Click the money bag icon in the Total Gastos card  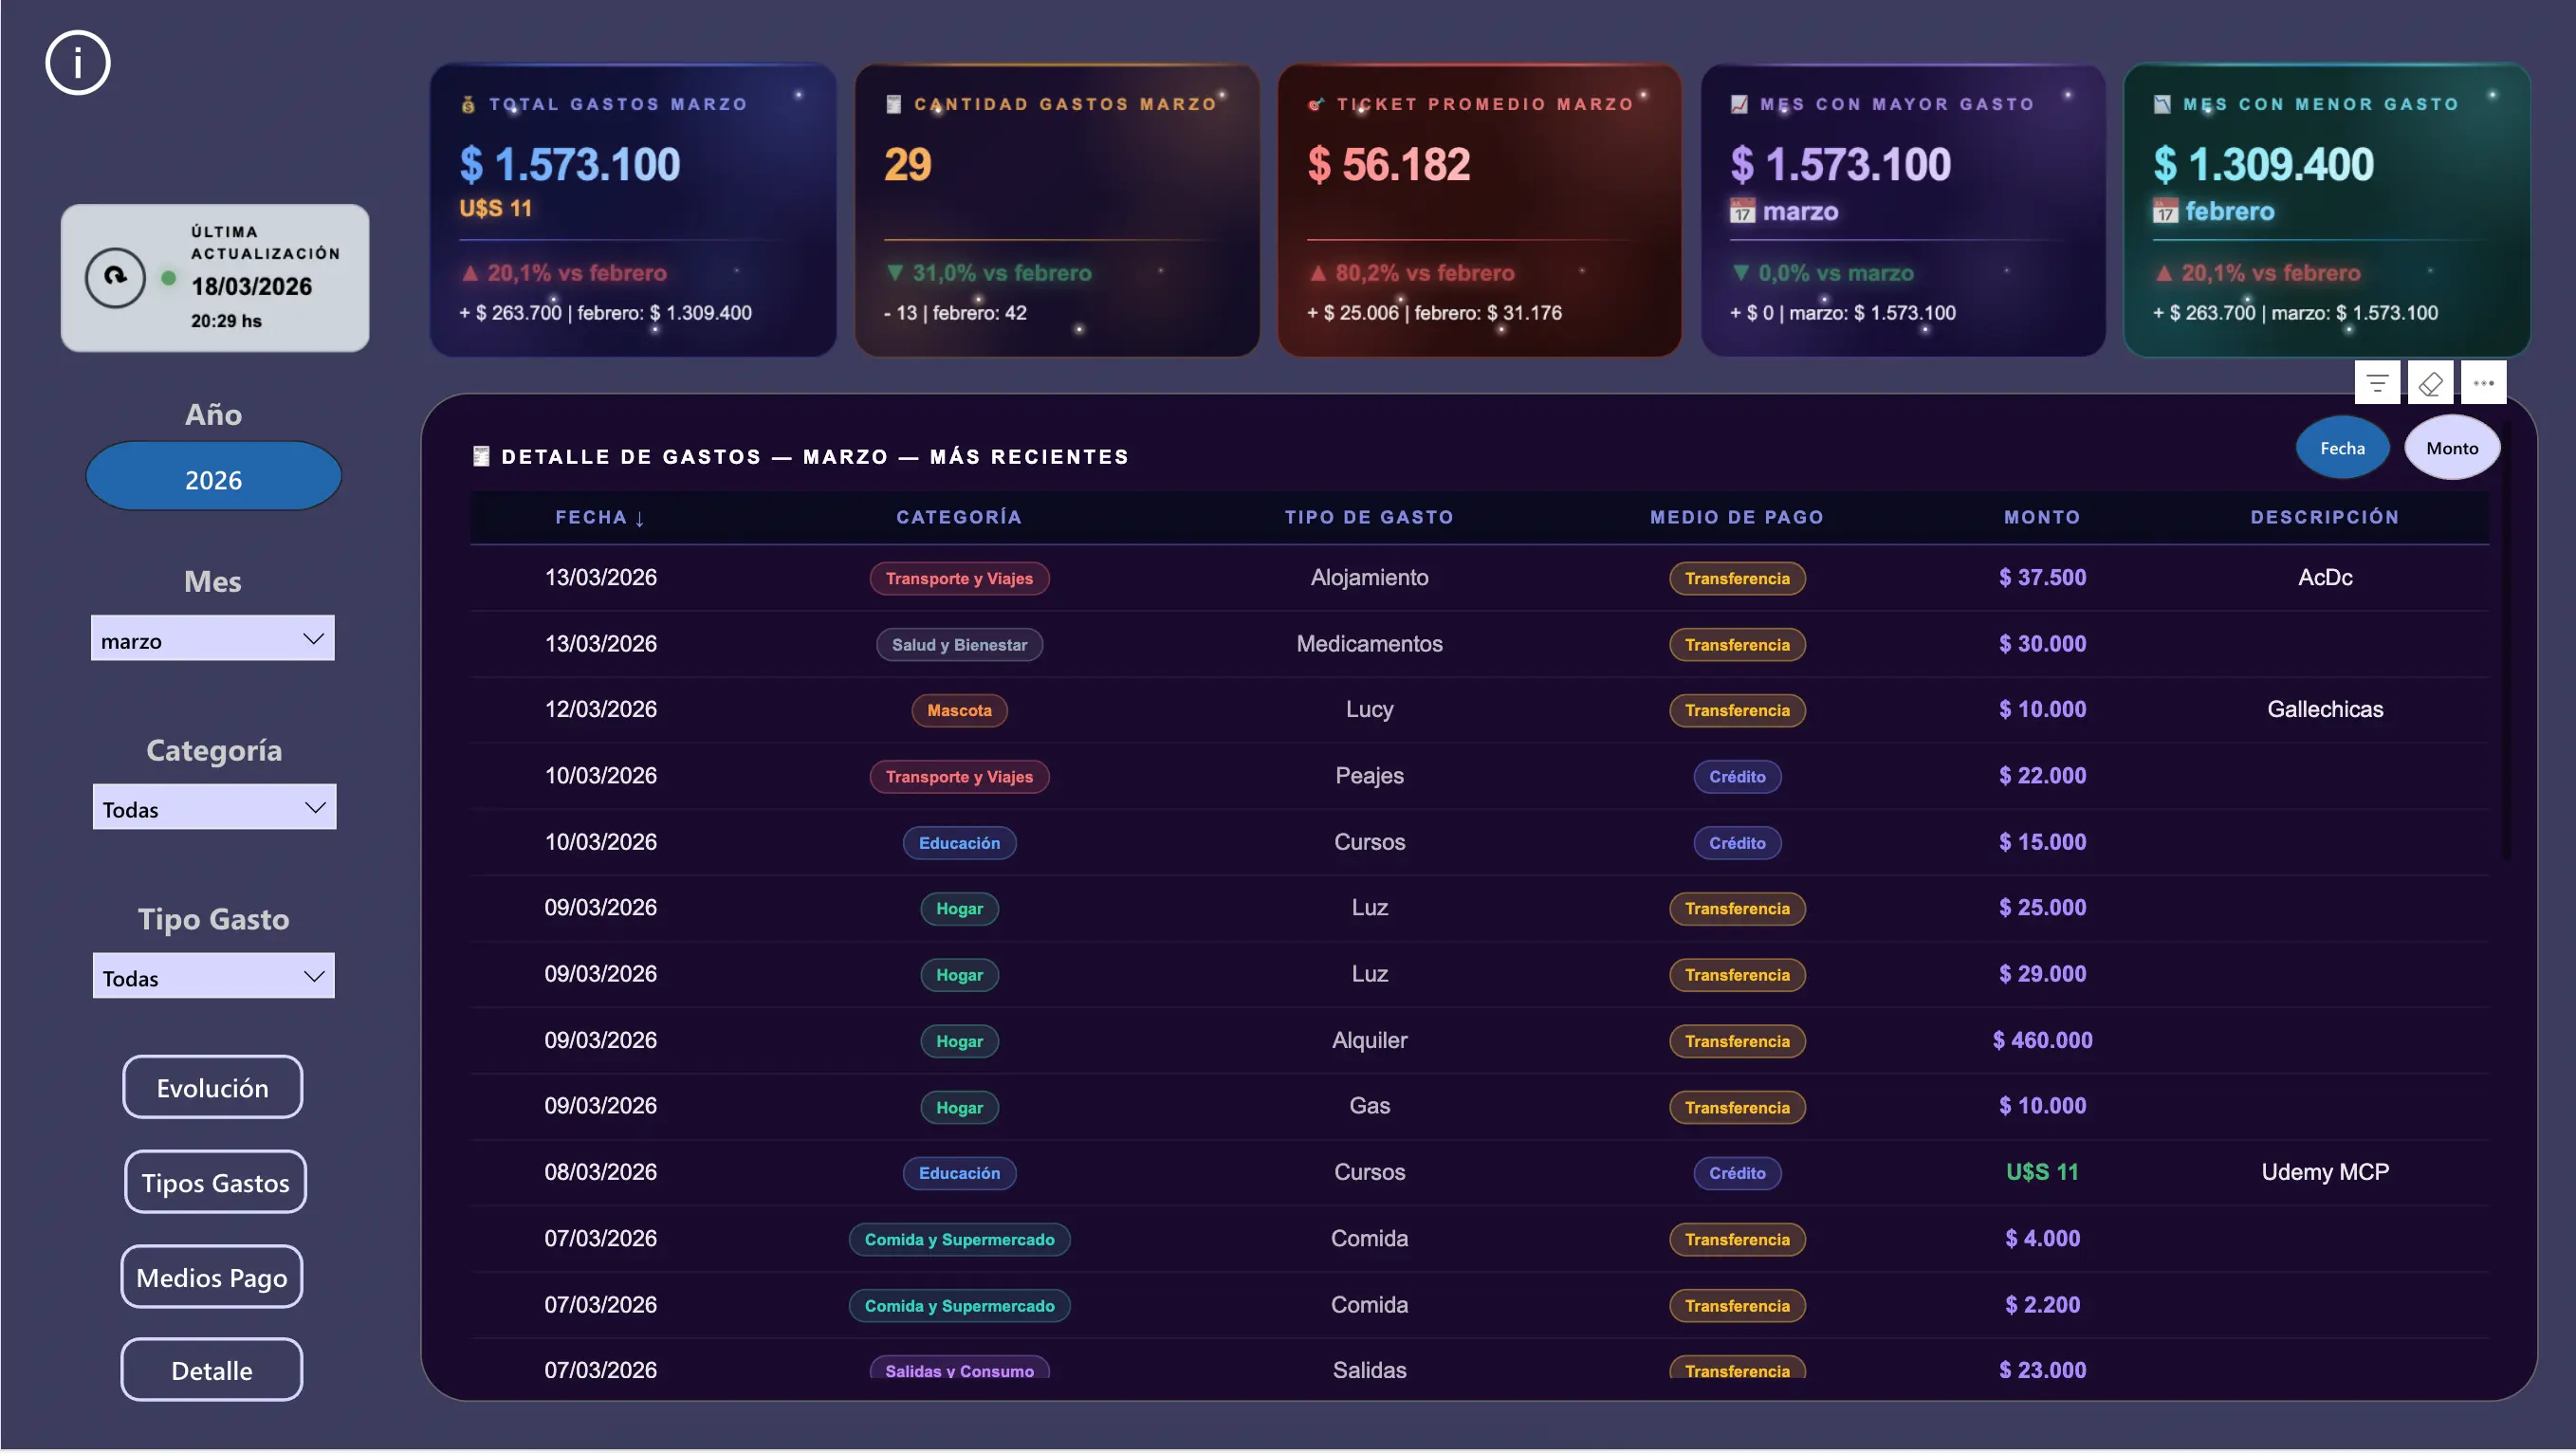(468, 104)
